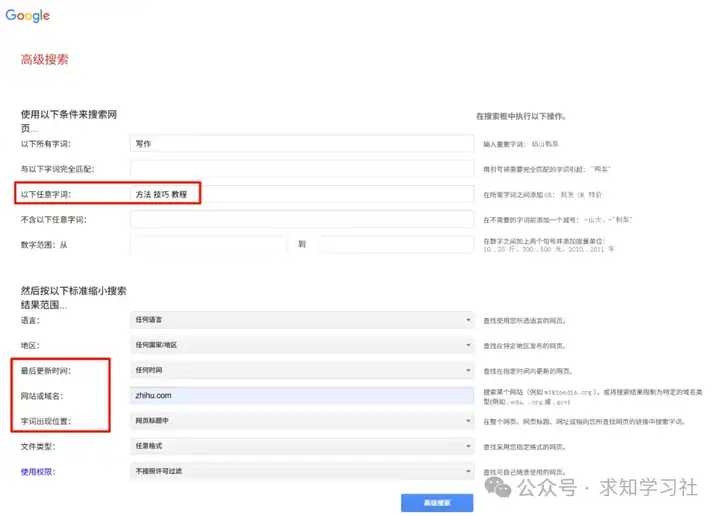Click the hint '在所需字词之间添加 OR'
720x516 pixels.
coord(542,195)
